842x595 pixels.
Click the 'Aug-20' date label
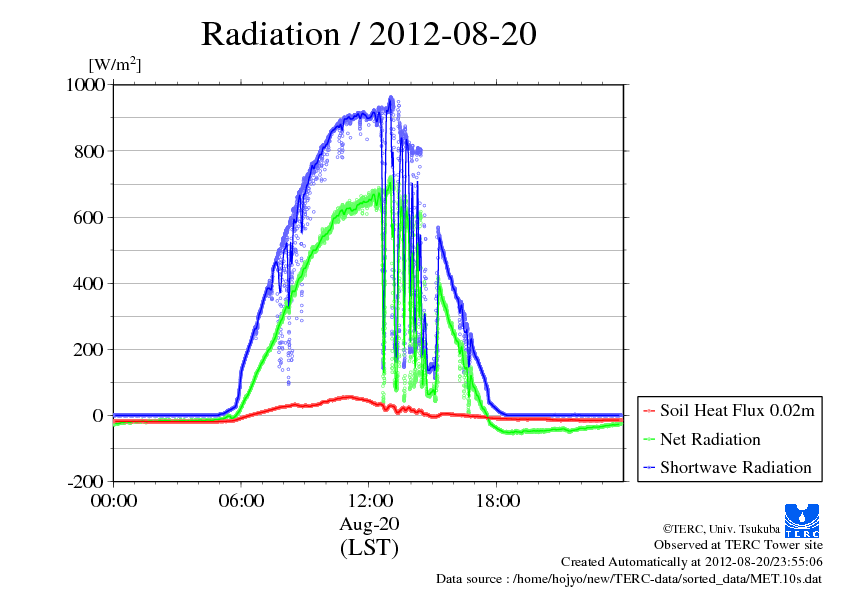click(369, 524)
